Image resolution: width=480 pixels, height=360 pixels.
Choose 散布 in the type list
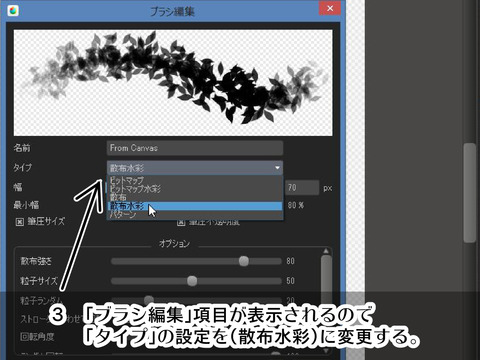(195, 197)
